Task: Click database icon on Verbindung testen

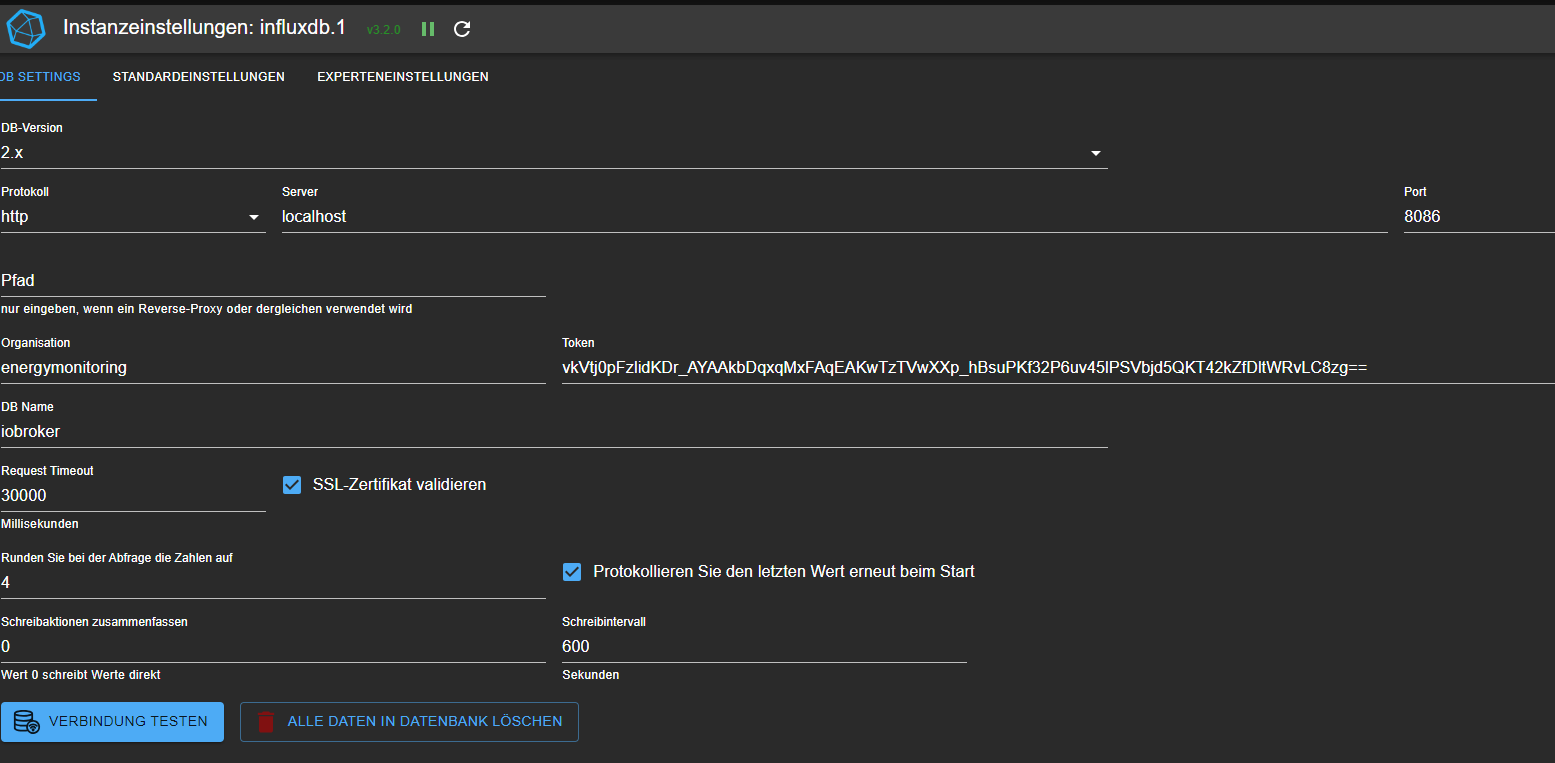Action: (x=27, y=721)
